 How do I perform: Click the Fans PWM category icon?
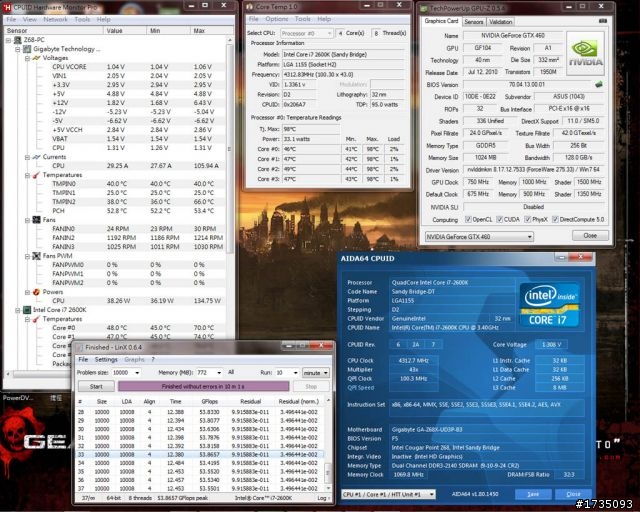coord(36,256)
